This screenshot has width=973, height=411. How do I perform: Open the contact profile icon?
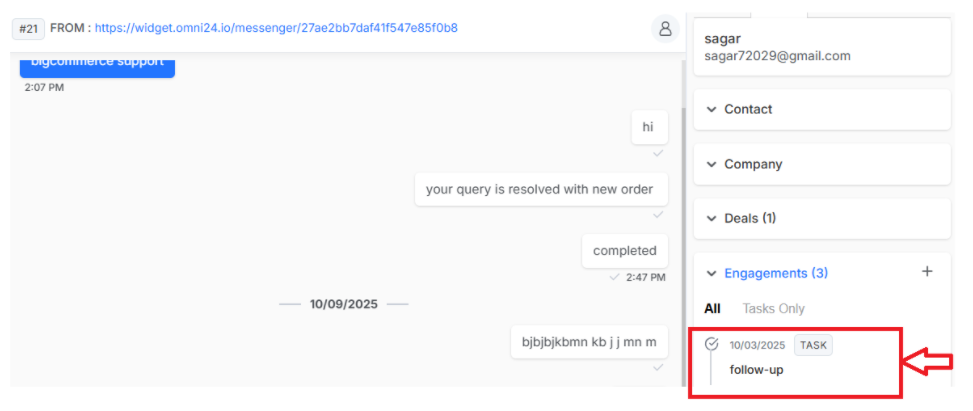(665, 29)
